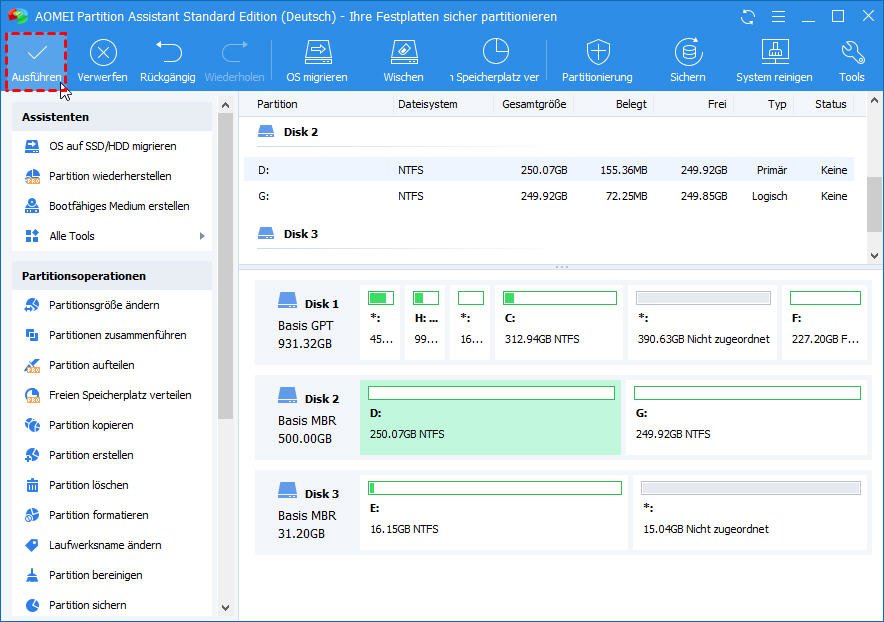Select Disk 2 Basis MBR block

pos(308,418)
